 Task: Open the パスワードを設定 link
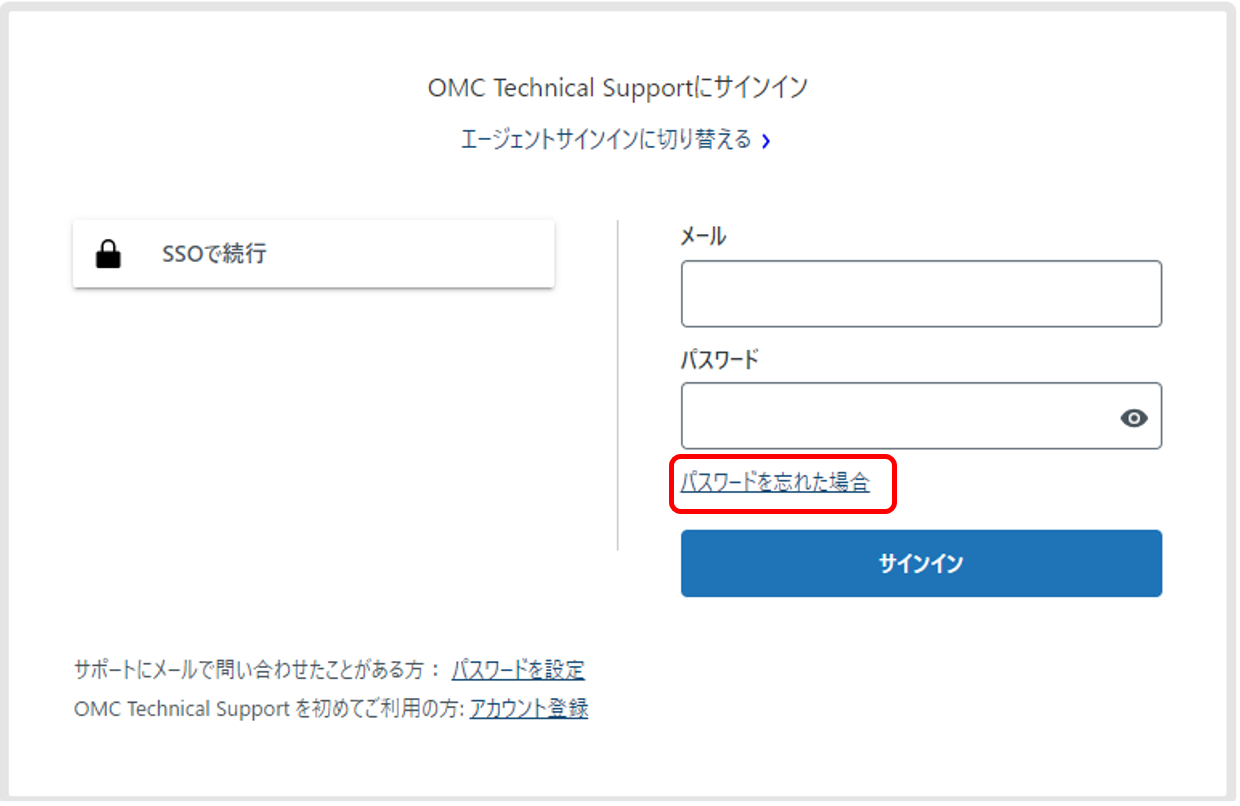click(x=518, y=670)
